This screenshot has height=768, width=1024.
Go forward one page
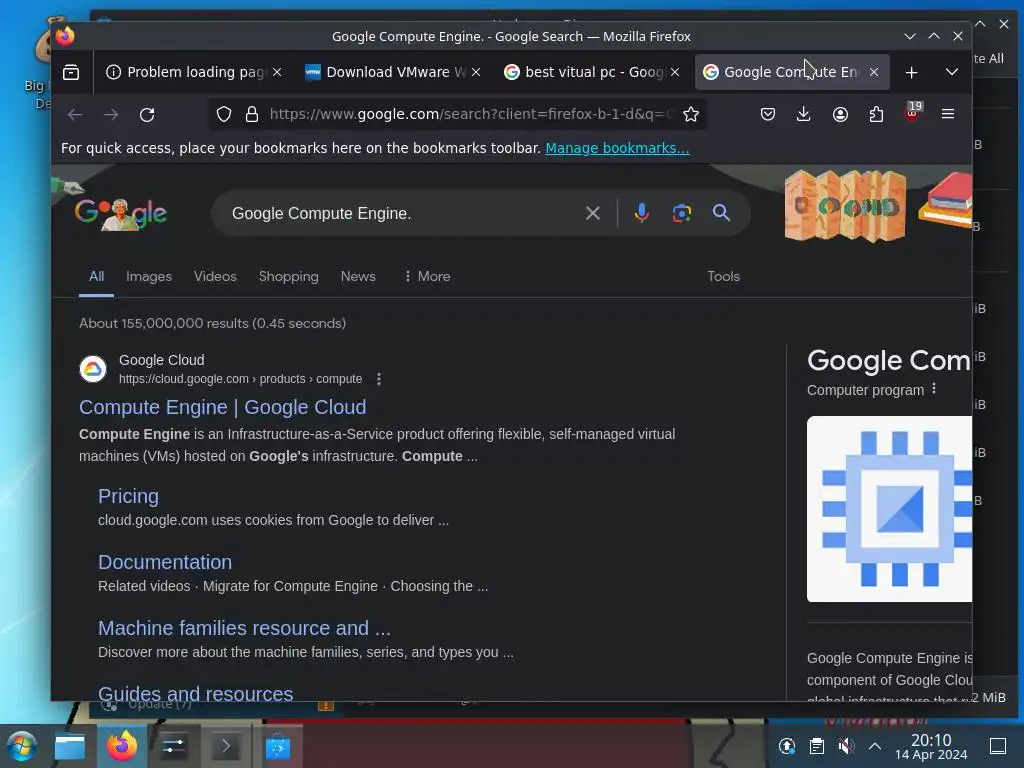tap(111, 114)
